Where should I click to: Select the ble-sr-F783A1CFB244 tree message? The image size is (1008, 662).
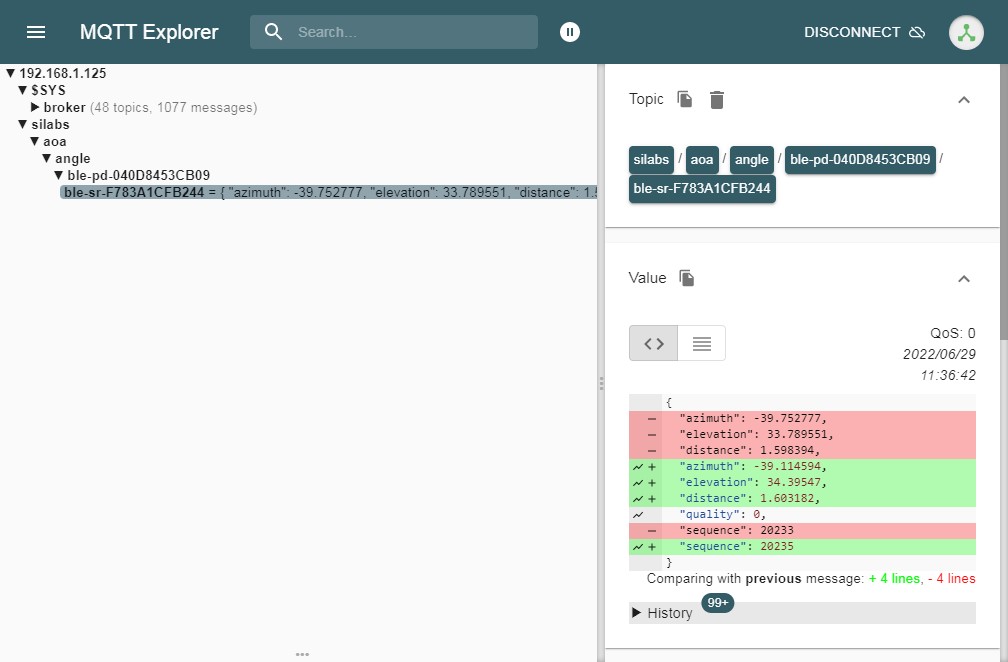pos(328,192)
